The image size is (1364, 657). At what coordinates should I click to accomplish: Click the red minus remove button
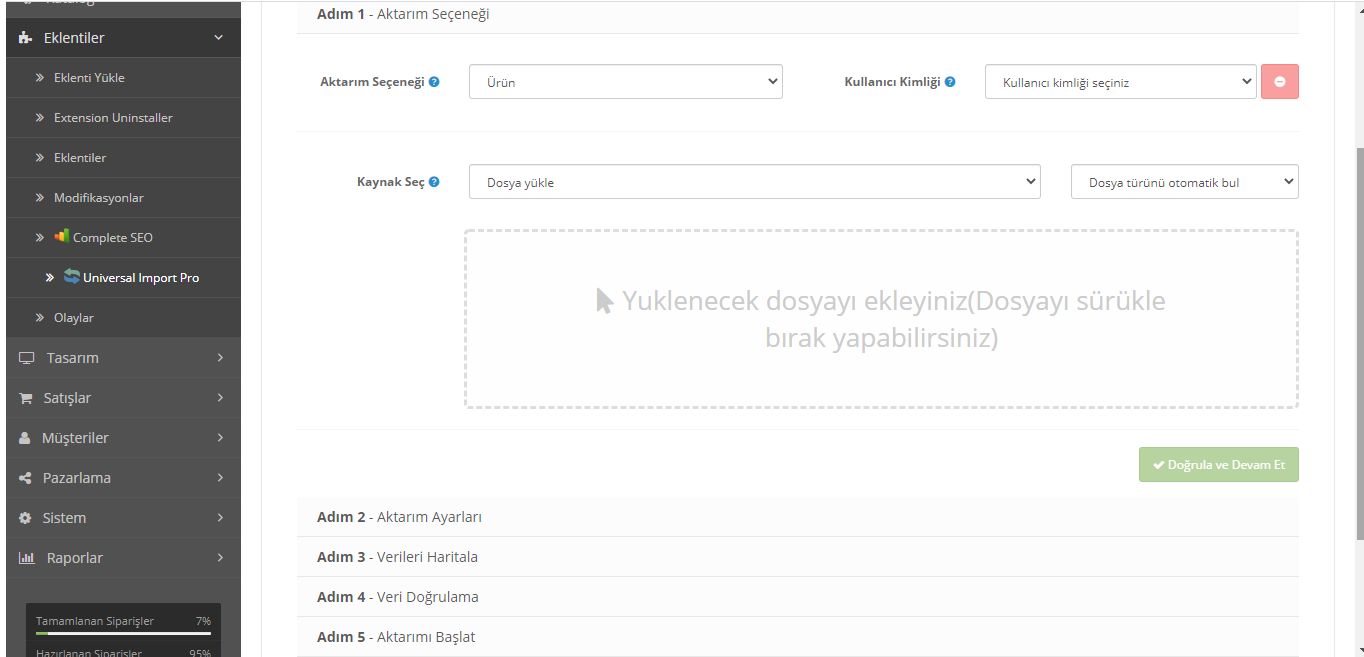pyautogui.click(x=1280, y=82)
